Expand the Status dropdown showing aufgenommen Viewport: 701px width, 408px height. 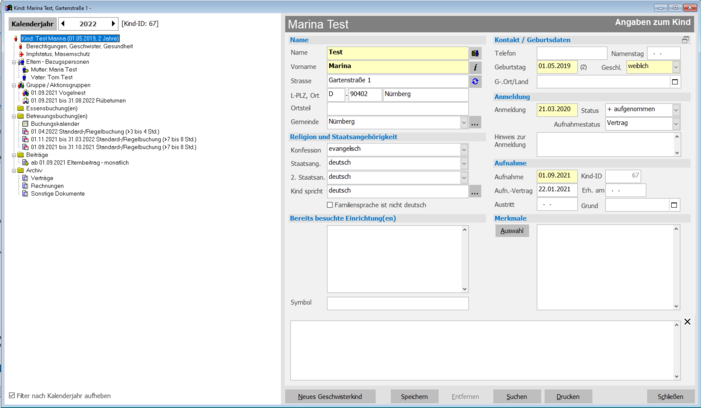pyautogui.click(x=675, y=109)
